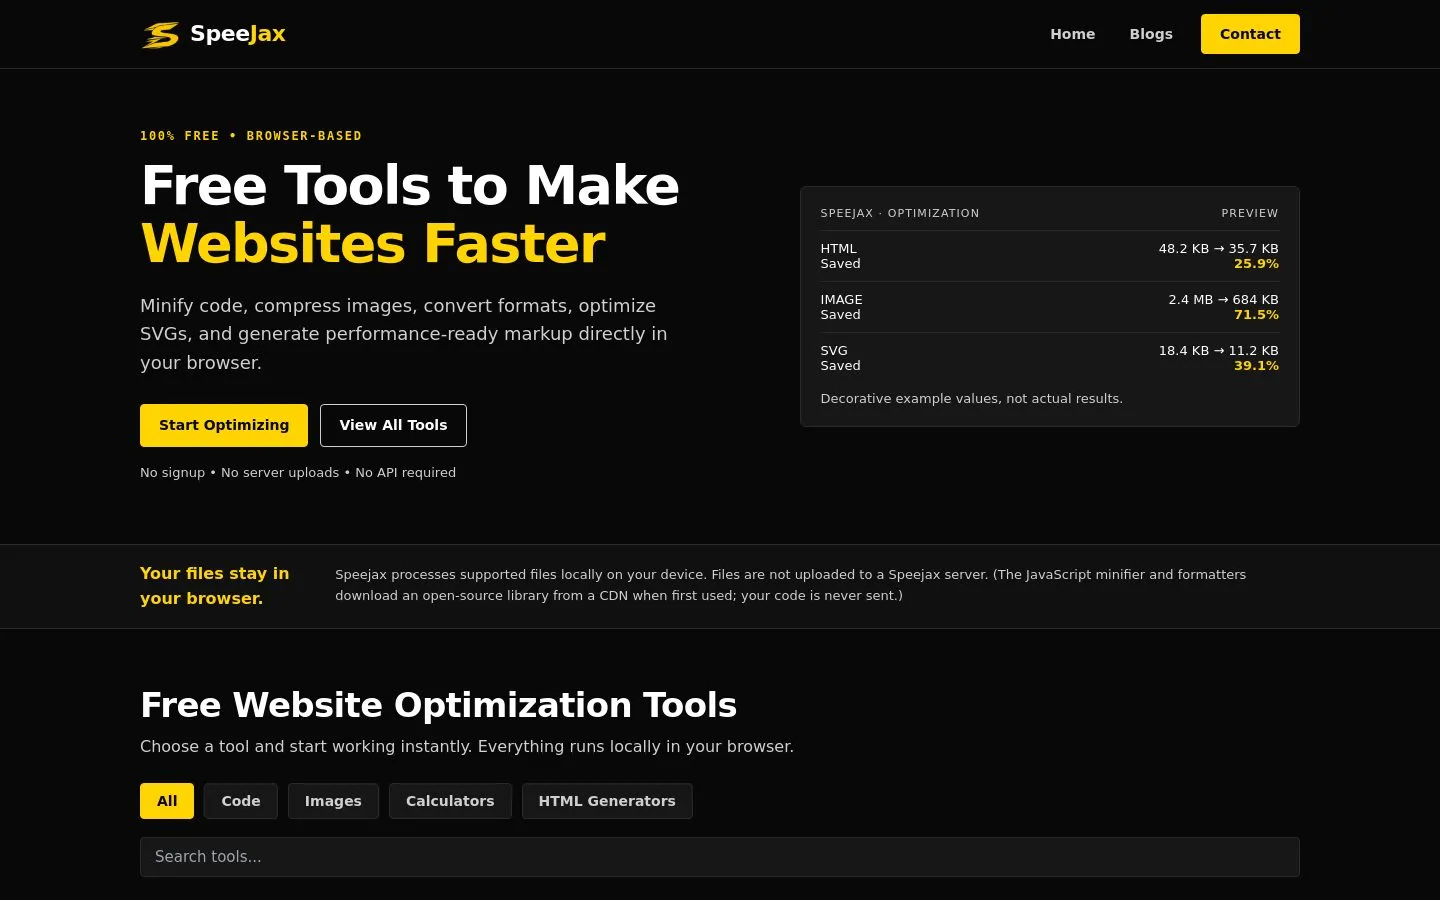The width and height of the screenshot is (1440, 900).
Task: Click the '100% FREE • BROWSER-BASED' tagline
Action: pos(251,136)
